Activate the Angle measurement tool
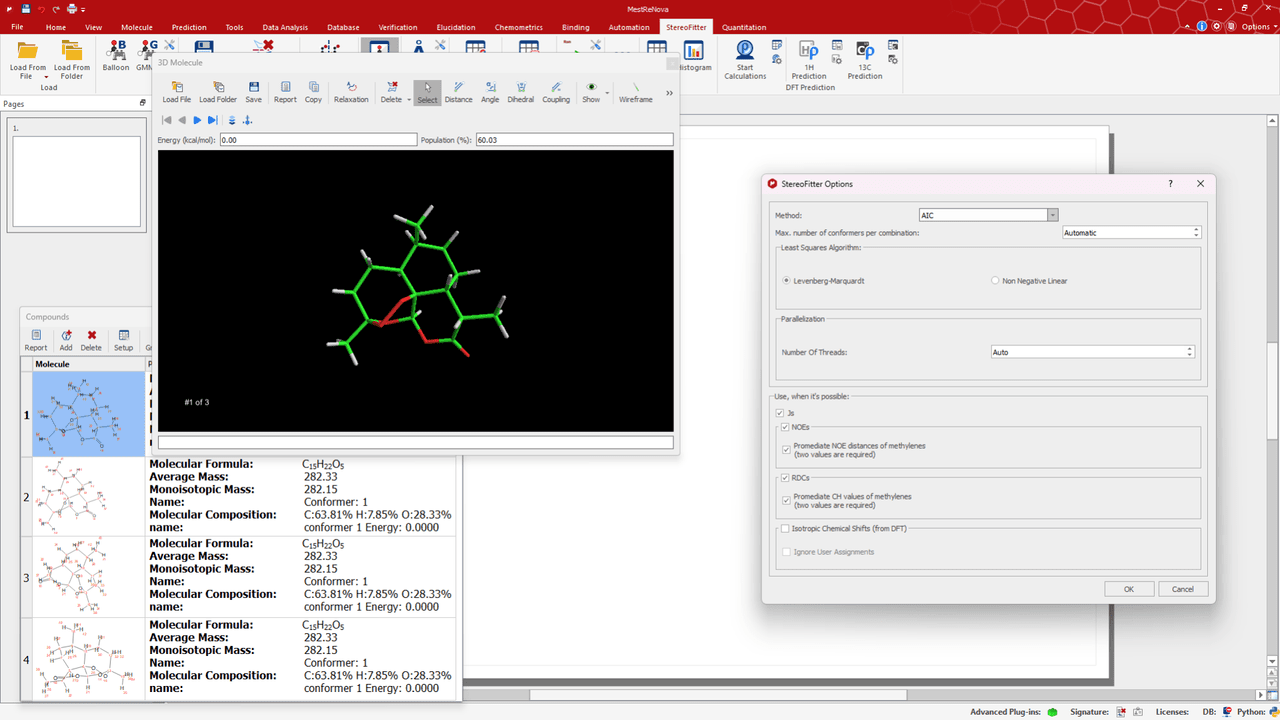The image size is (1280, 720). [490, 92]
